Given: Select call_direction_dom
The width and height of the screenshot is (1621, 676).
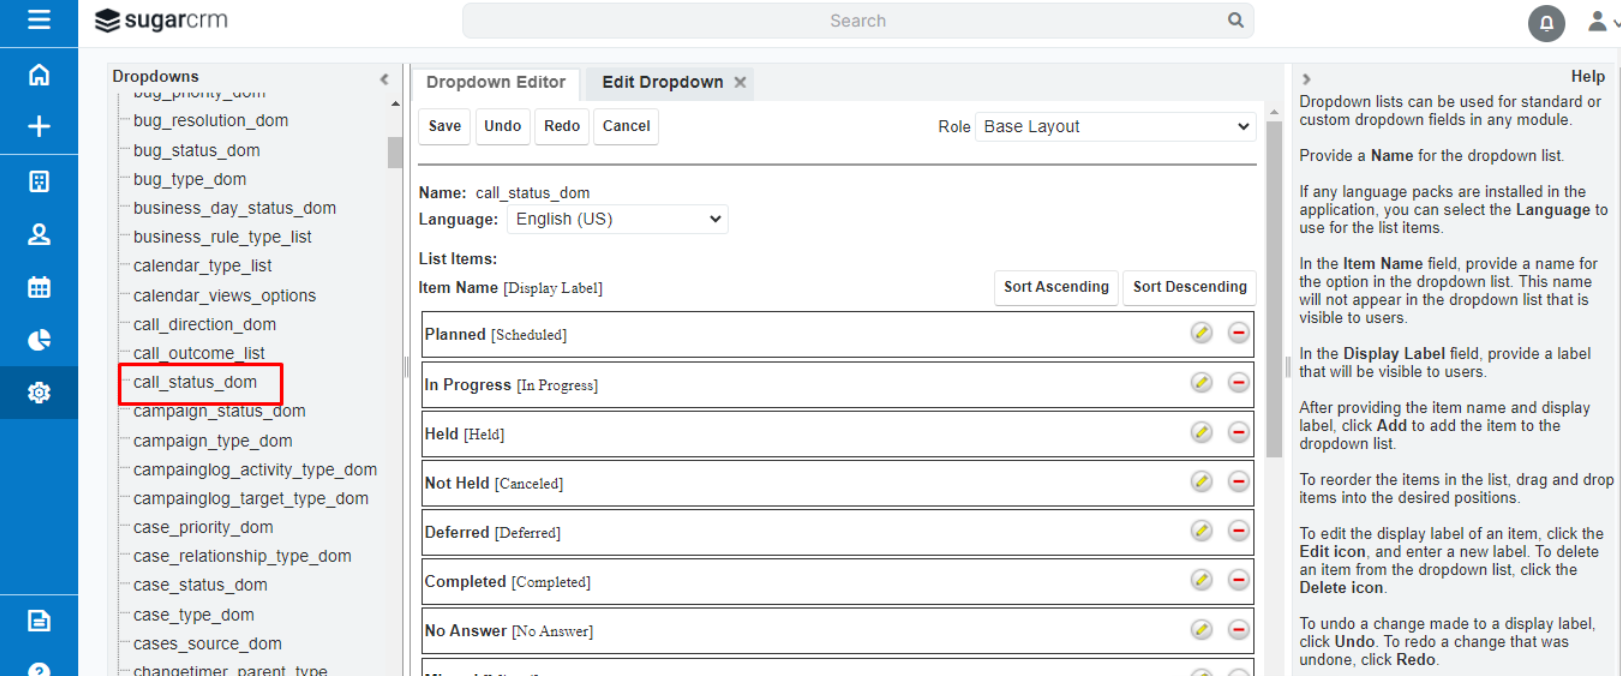Looking at the screenshot, I should pyautogui.click(x=205, y=325).
